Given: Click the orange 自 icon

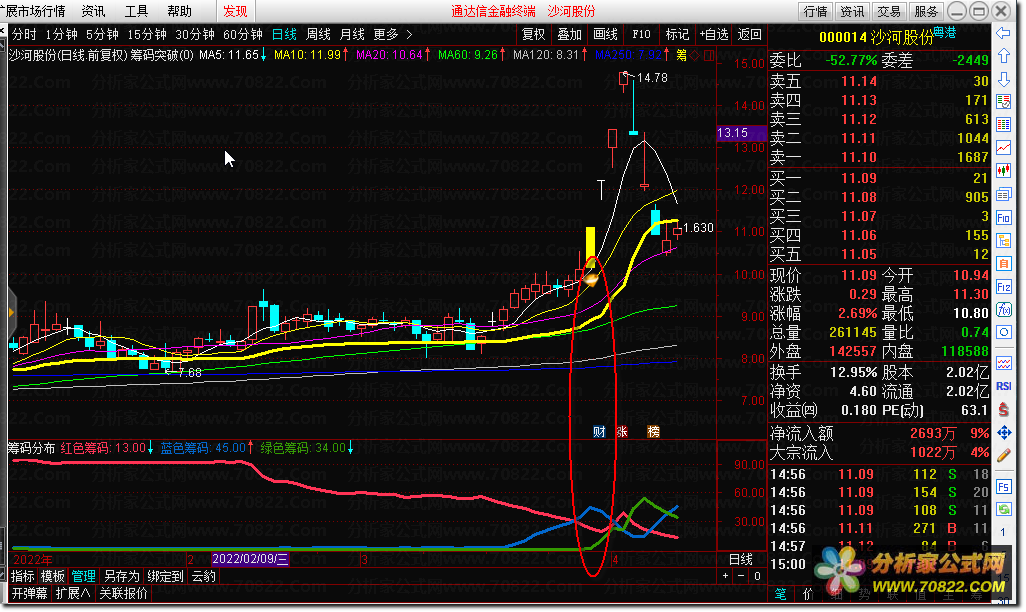Looking at the screenshot, I should click(x=1003, y=264).
